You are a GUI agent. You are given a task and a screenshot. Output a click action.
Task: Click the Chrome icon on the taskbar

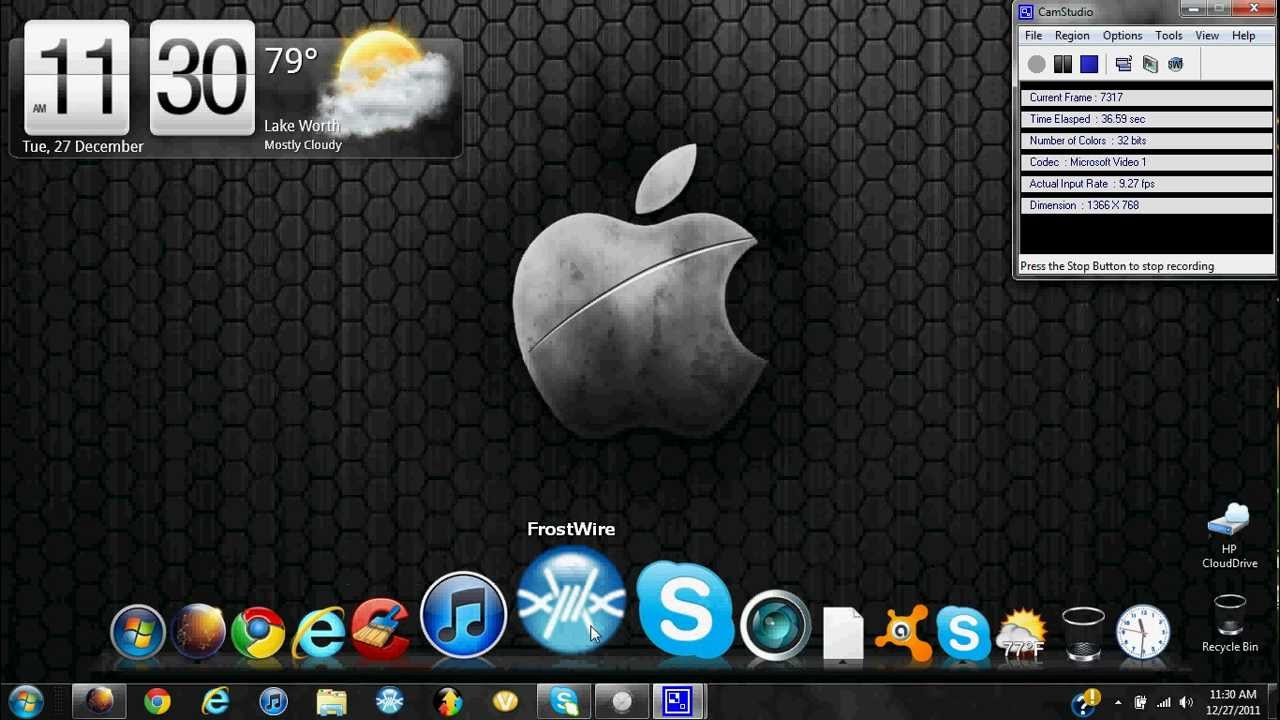point(157,702)
